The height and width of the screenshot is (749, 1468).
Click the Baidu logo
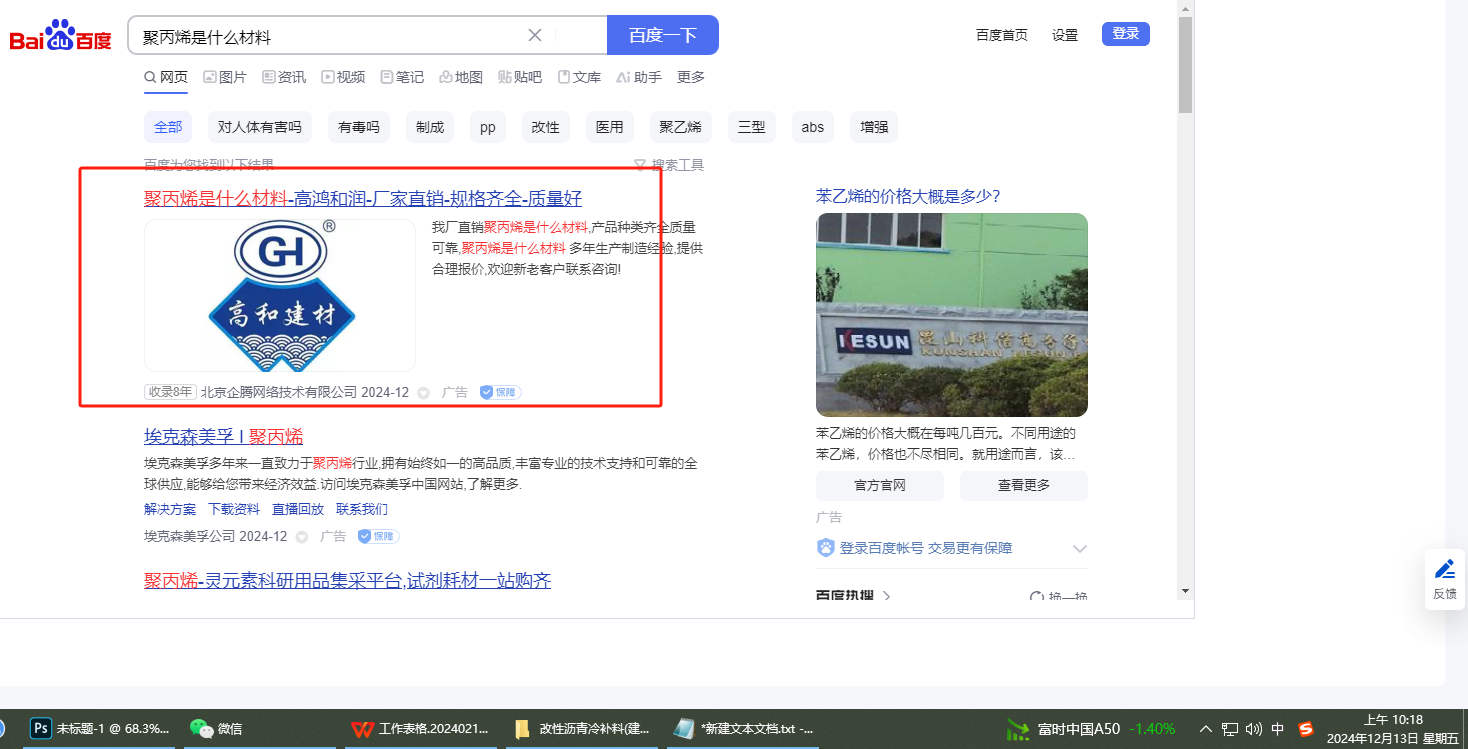61,37
